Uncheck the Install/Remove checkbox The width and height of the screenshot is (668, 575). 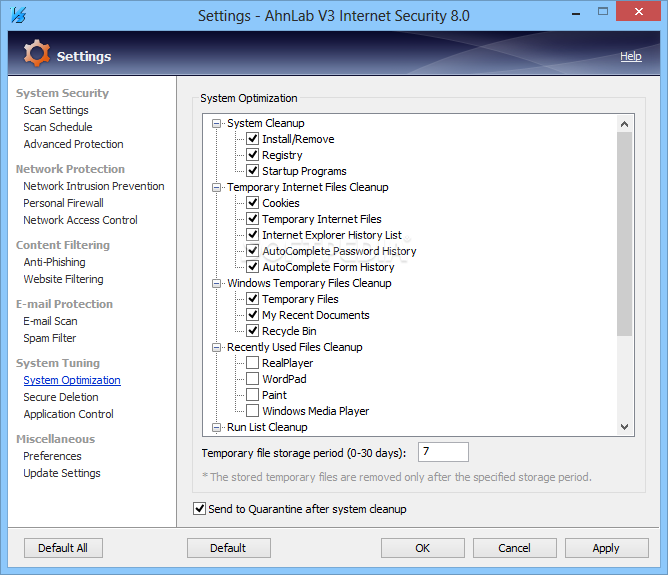point(253,138)
